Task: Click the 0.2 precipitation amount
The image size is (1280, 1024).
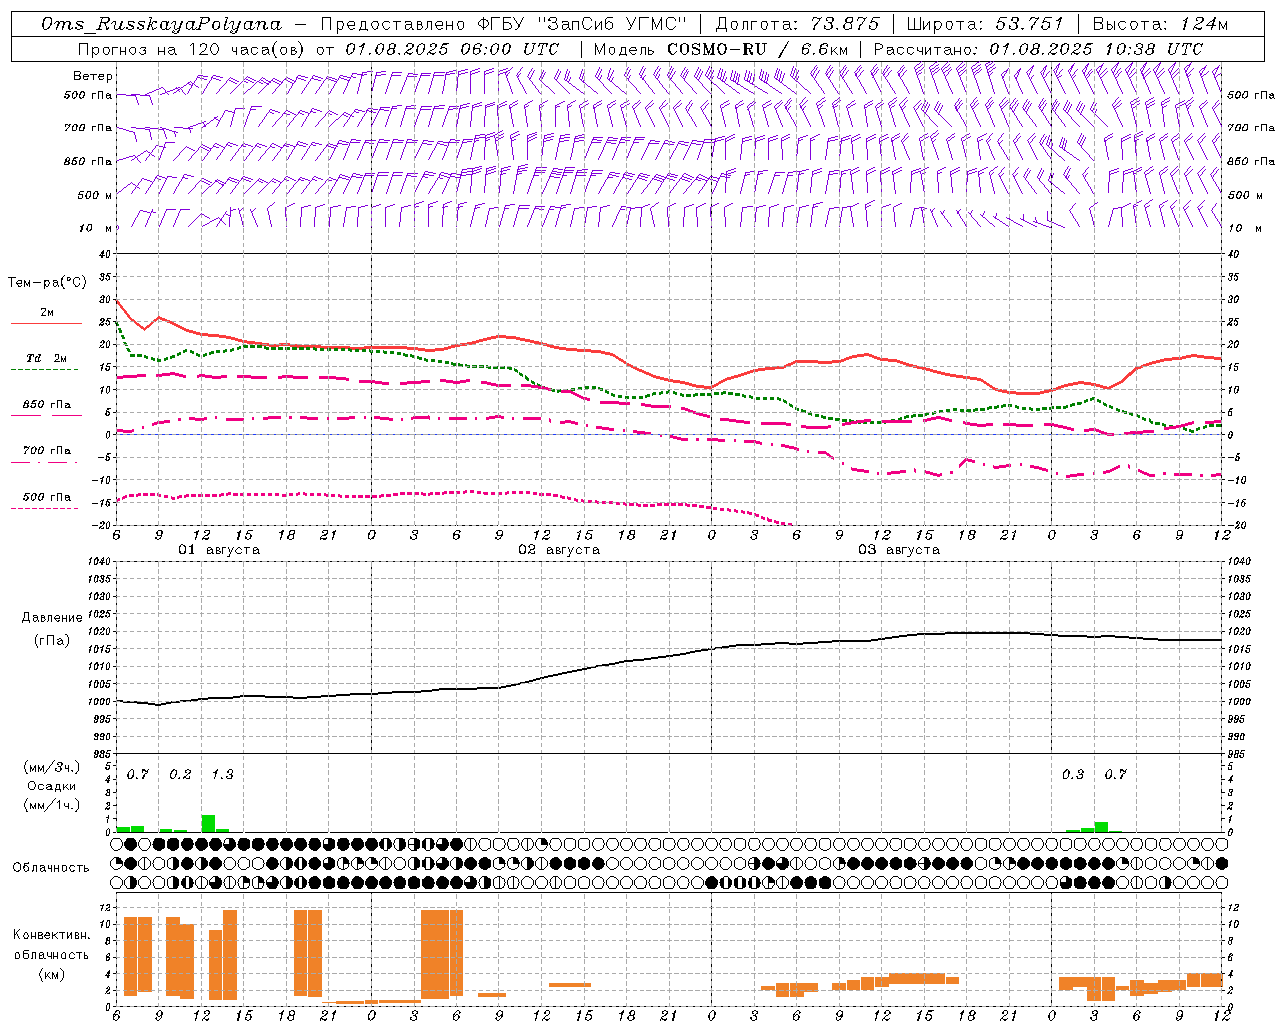Action: pyautogui.click(x=180, y=775)
